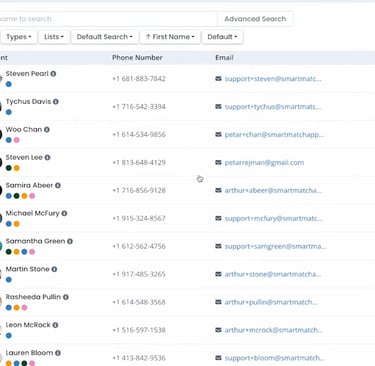
Task: Click the envelope icon in Steven Pearl's row
Action: (x=218, y=79)
